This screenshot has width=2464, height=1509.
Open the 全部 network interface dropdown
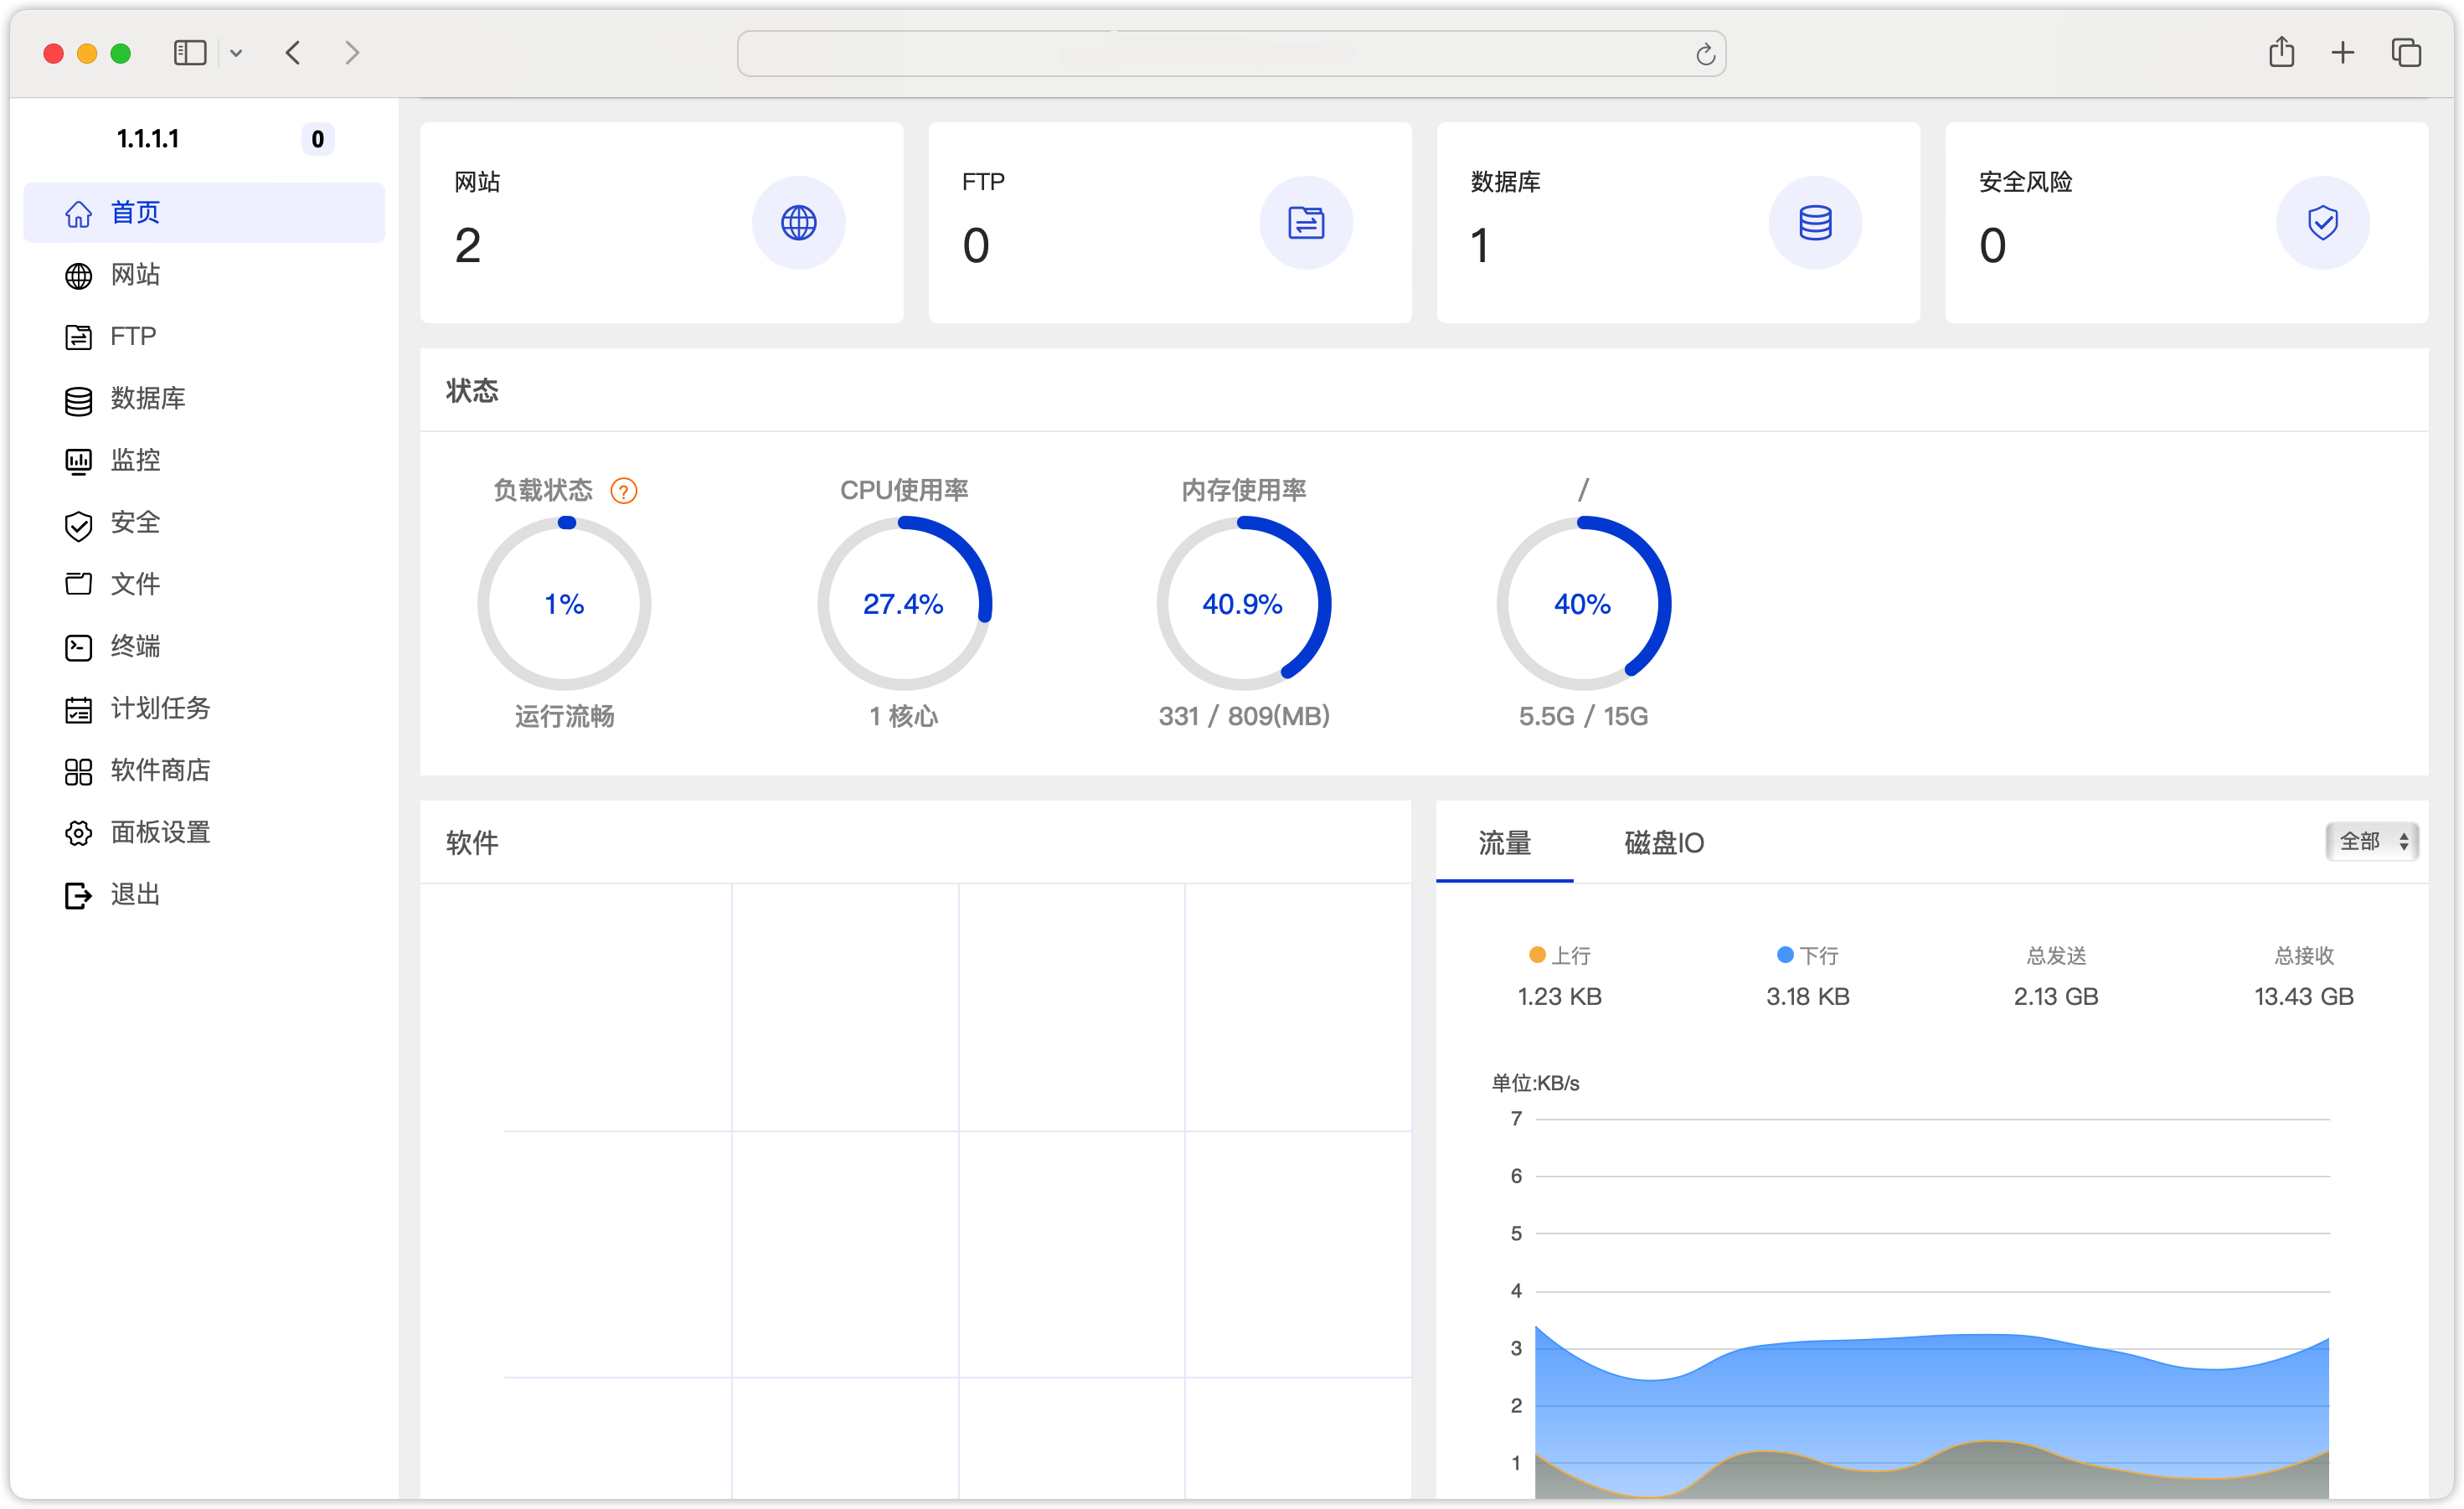pyautogui.click(x=2371, y=842)
